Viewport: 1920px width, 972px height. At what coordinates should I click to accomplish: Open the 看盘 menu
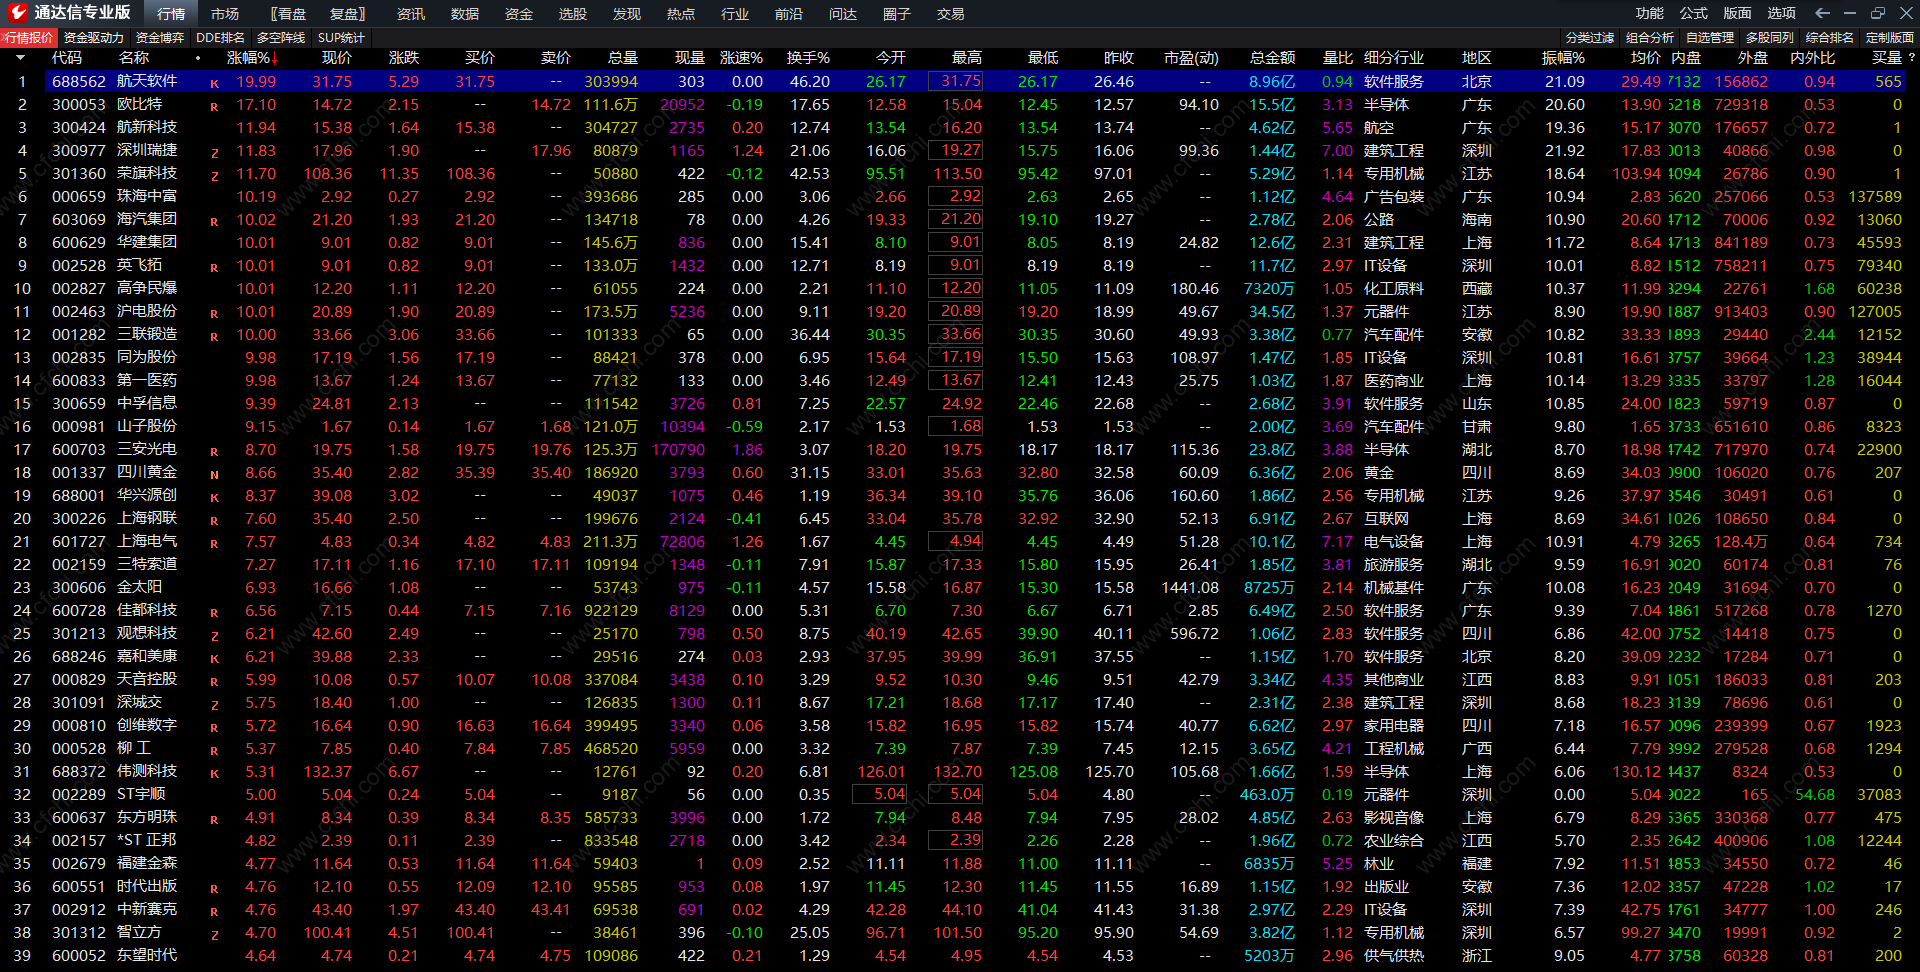[x=289, y=14]
